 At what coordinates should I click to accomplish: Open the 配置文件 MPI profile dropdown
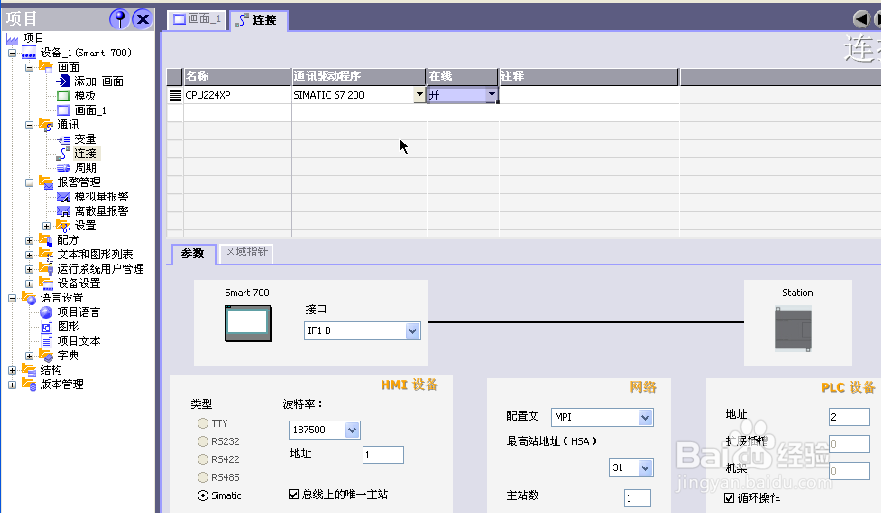[645, 417]
